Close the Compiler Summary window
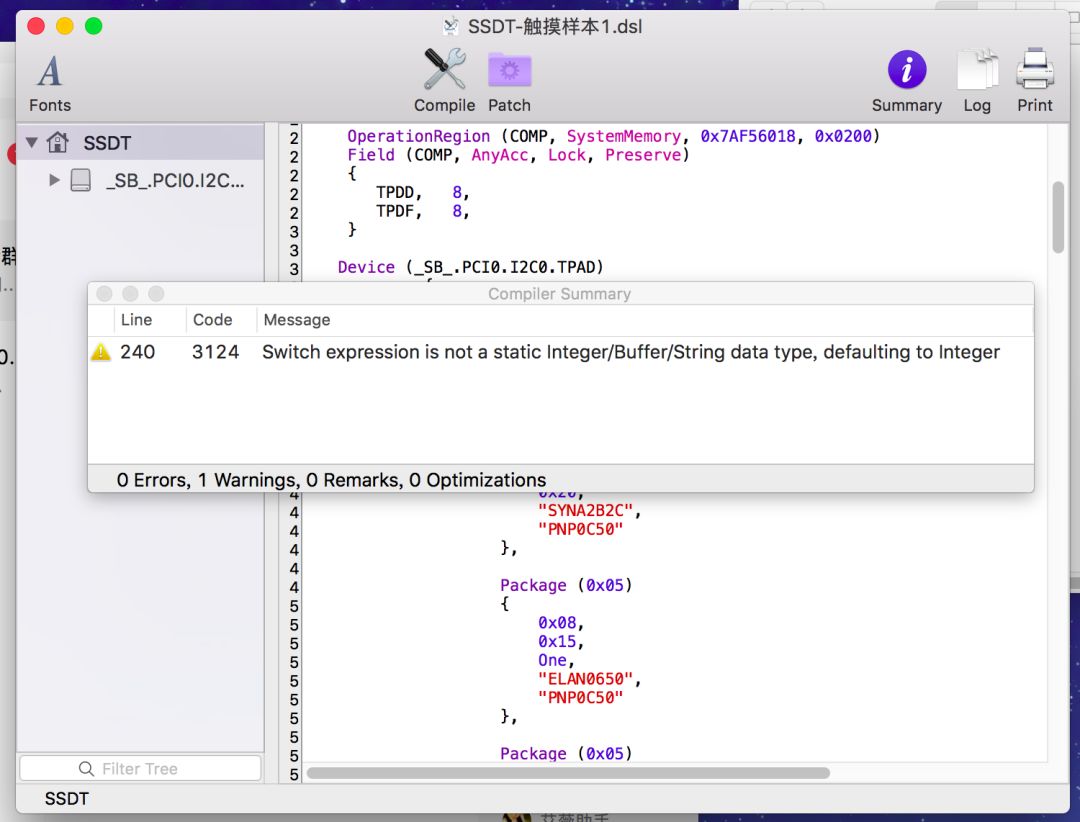Screen dimensions: 1080x822 click(x=104, y=294)
